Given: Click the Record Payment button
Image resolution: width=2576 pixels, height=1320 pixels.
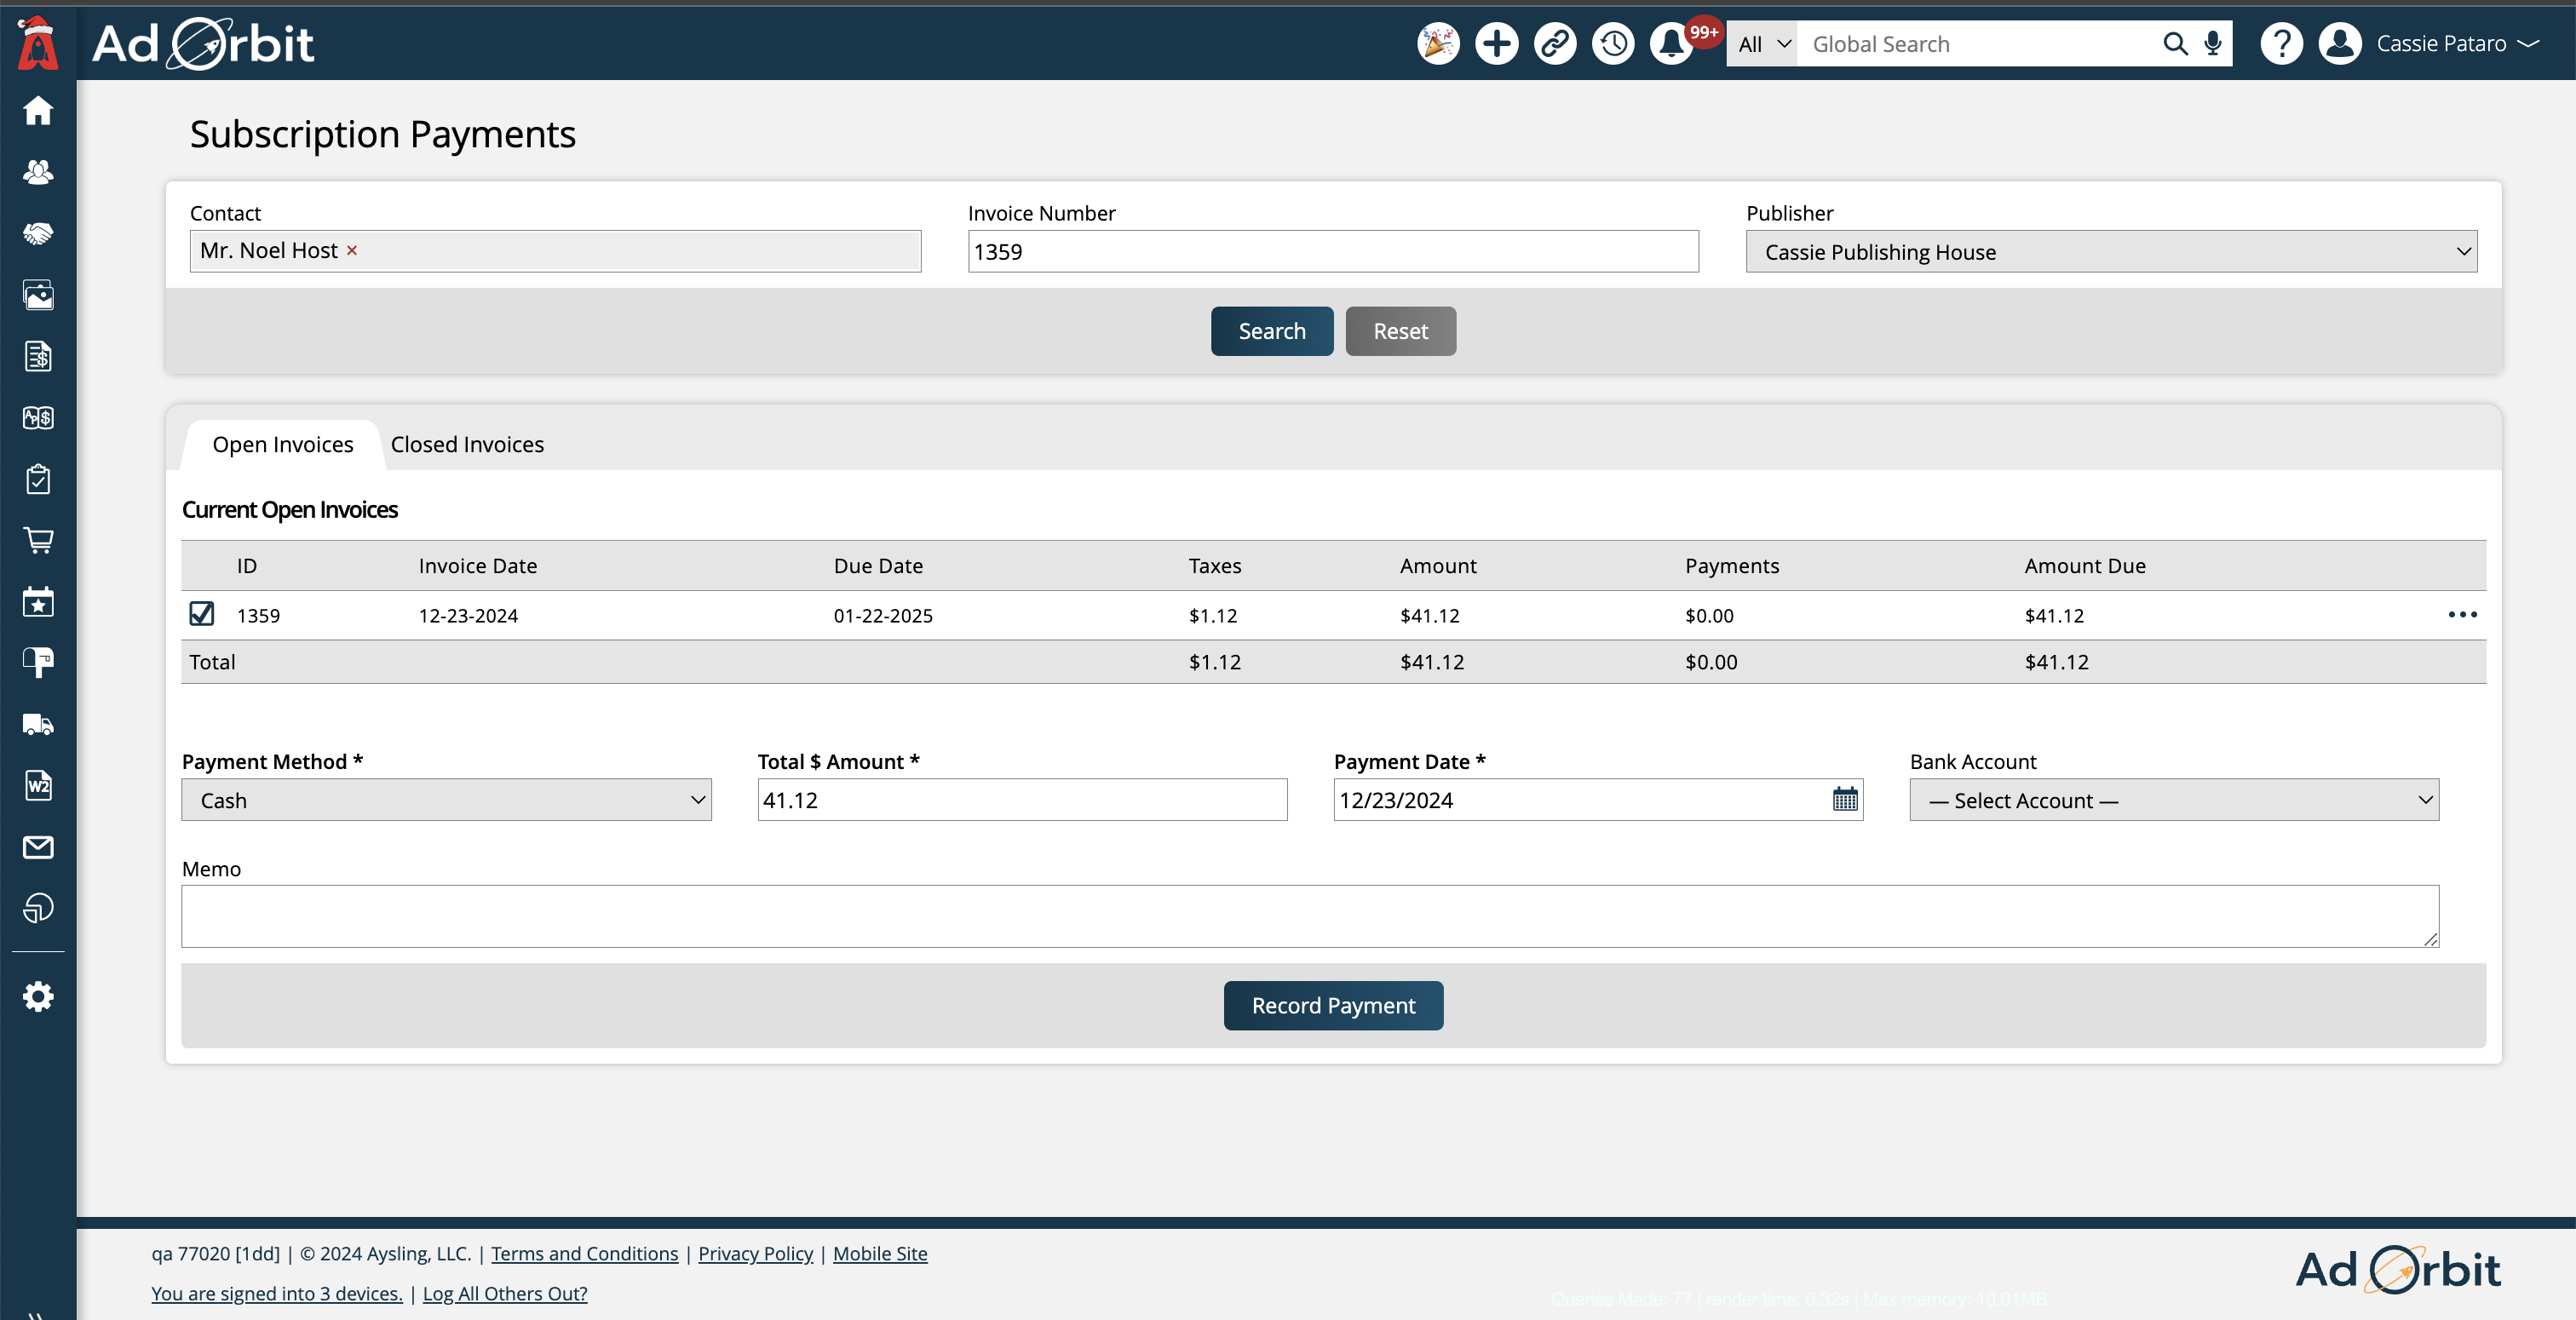Looking at the screenshot, I should coord(1333,1005).
